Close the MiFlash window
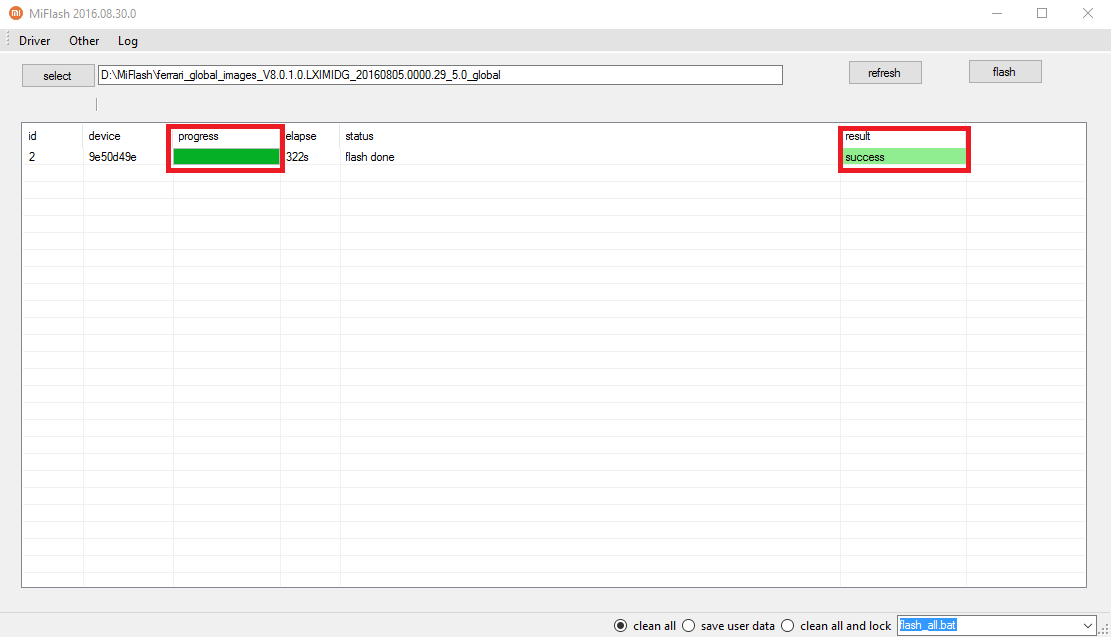This screenshot has width=1111, height=637. [x=1088, y=13]
